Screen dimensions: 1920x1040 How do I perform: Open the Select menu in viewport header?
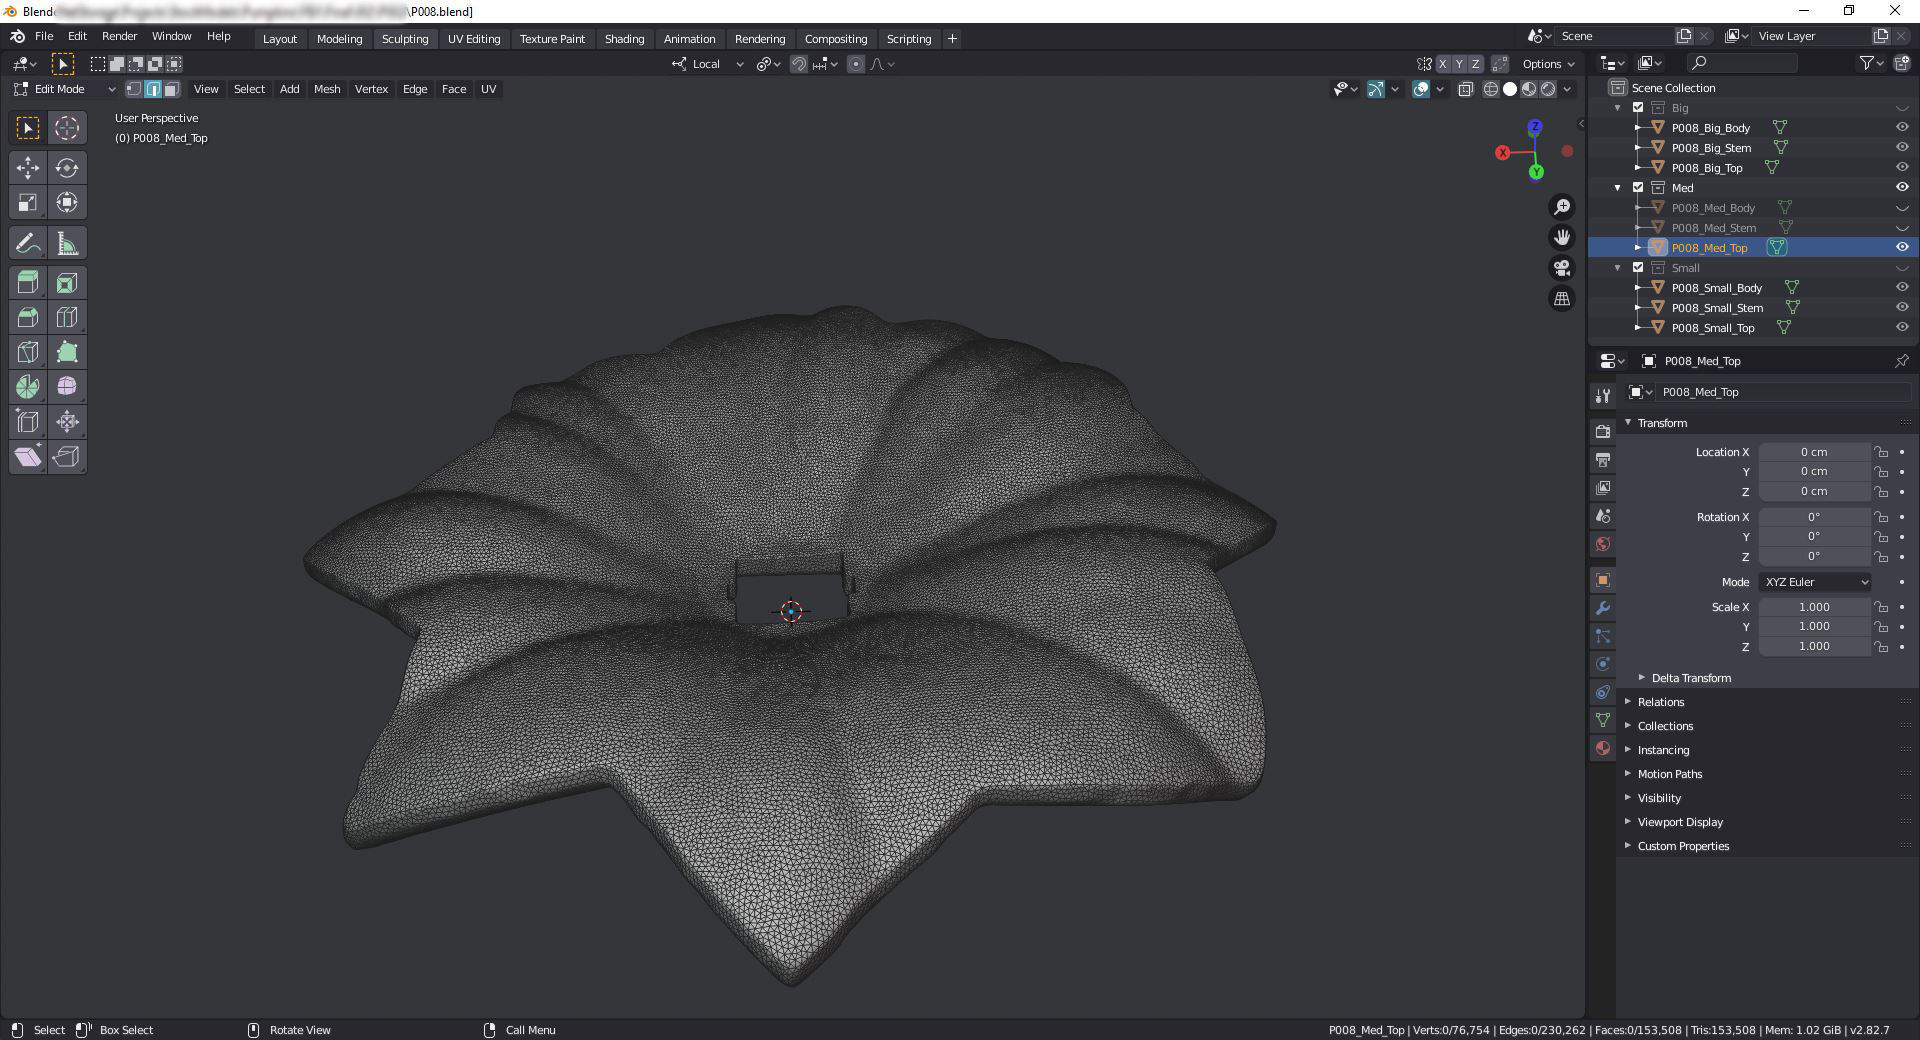pyautogui.click(x=249, y=89)
